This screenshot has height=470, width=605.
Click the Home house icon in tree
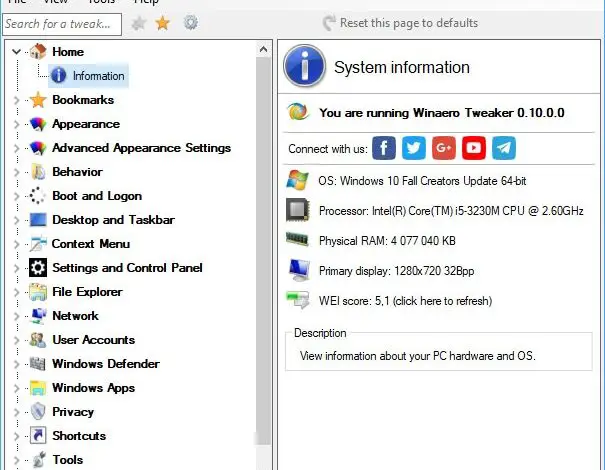38,52
